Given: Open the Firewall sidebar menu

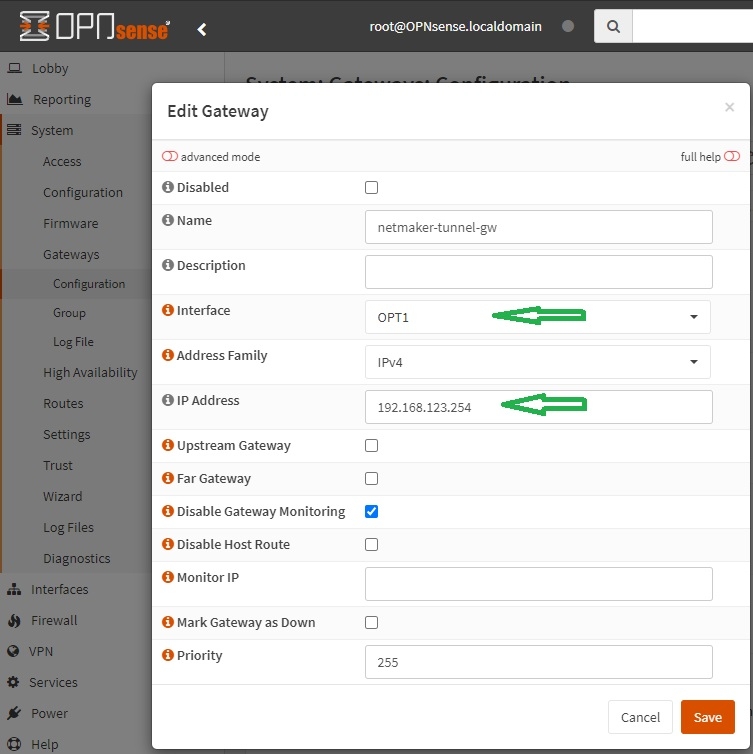Looking at the screenshot, I should pyautogui.click(x=54, y=620).
